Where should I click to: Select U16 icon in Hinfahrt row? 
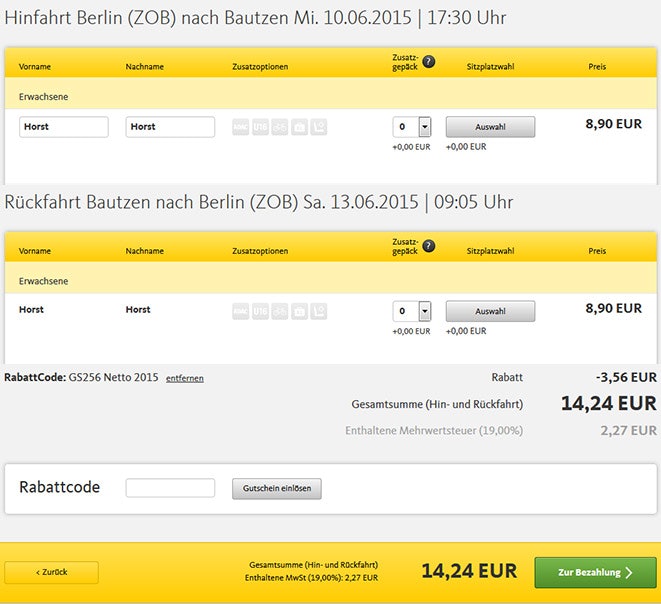point(260,127)
